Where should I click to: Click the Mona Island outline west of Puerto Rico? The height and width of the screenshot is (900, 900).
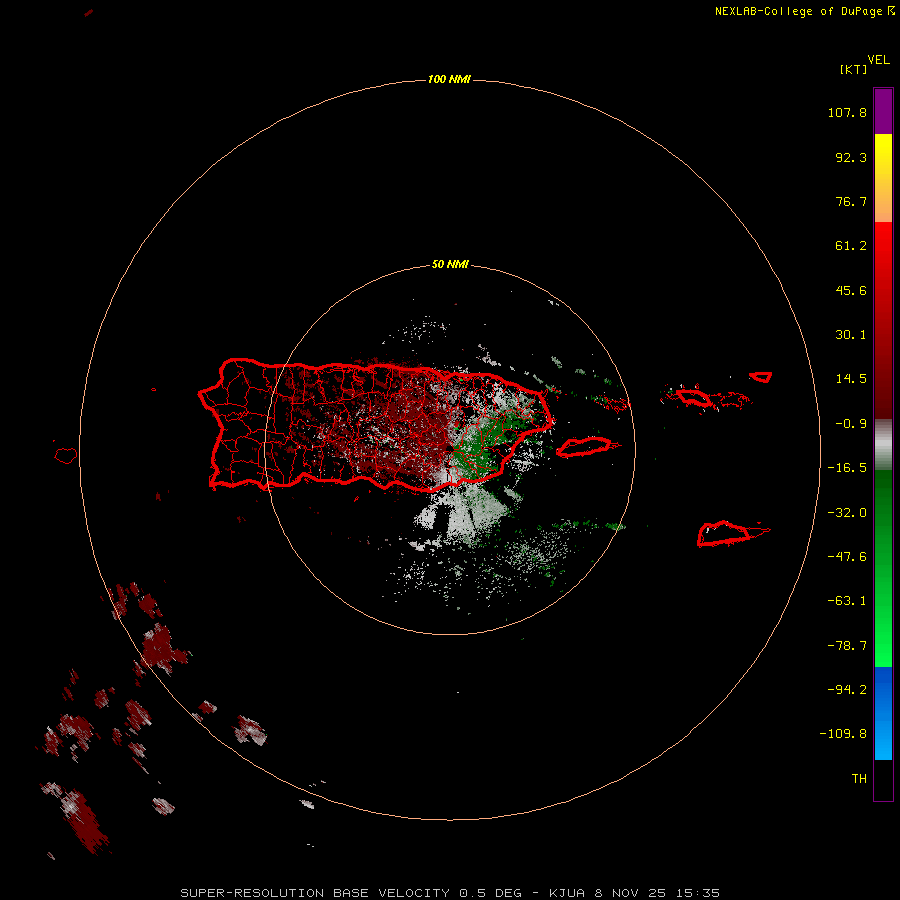pos(66,456)
